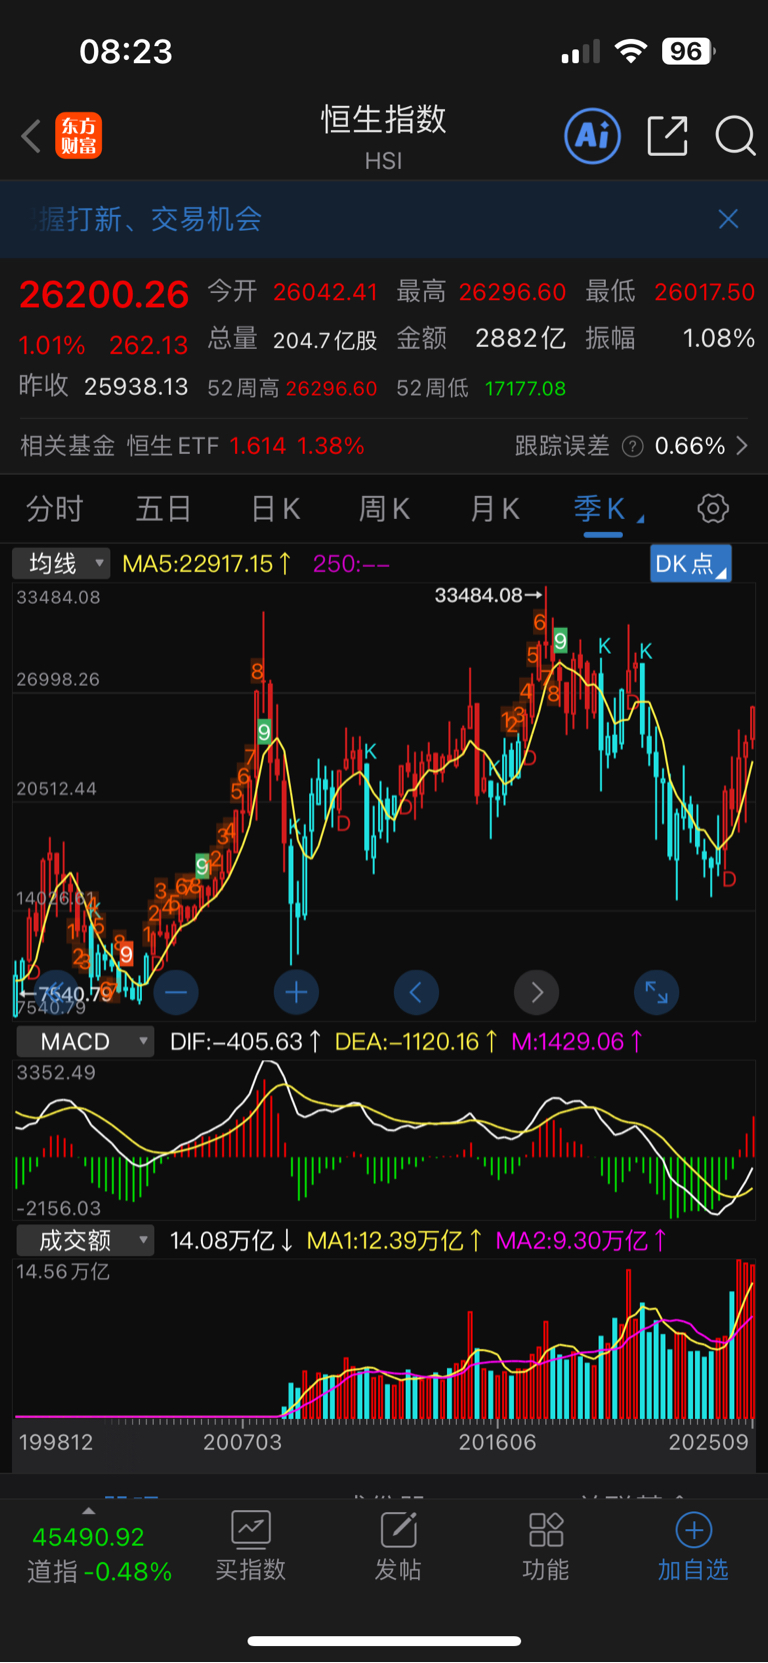This screenshot has width=768, height=1663.
Task: Tap the MA2:9.30万亿 value
Action: pyautogui.click(x=582, y=1241)
